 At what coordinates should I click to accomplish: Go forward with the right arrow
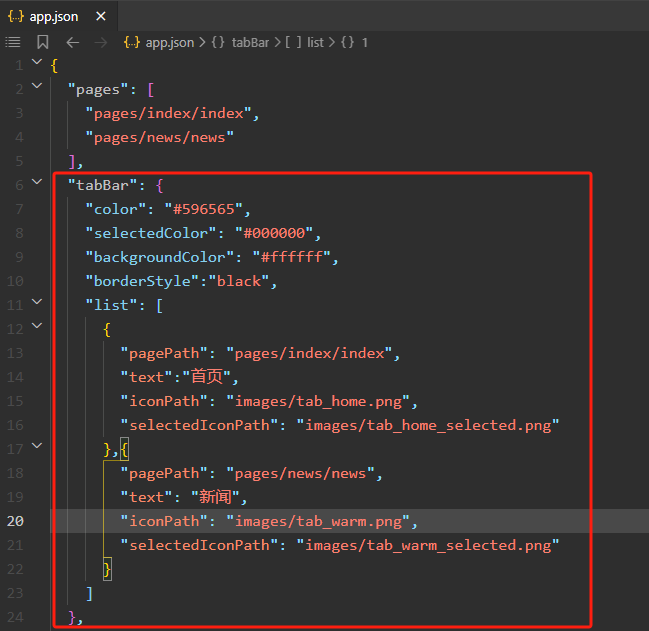click(x=101, y=42)
